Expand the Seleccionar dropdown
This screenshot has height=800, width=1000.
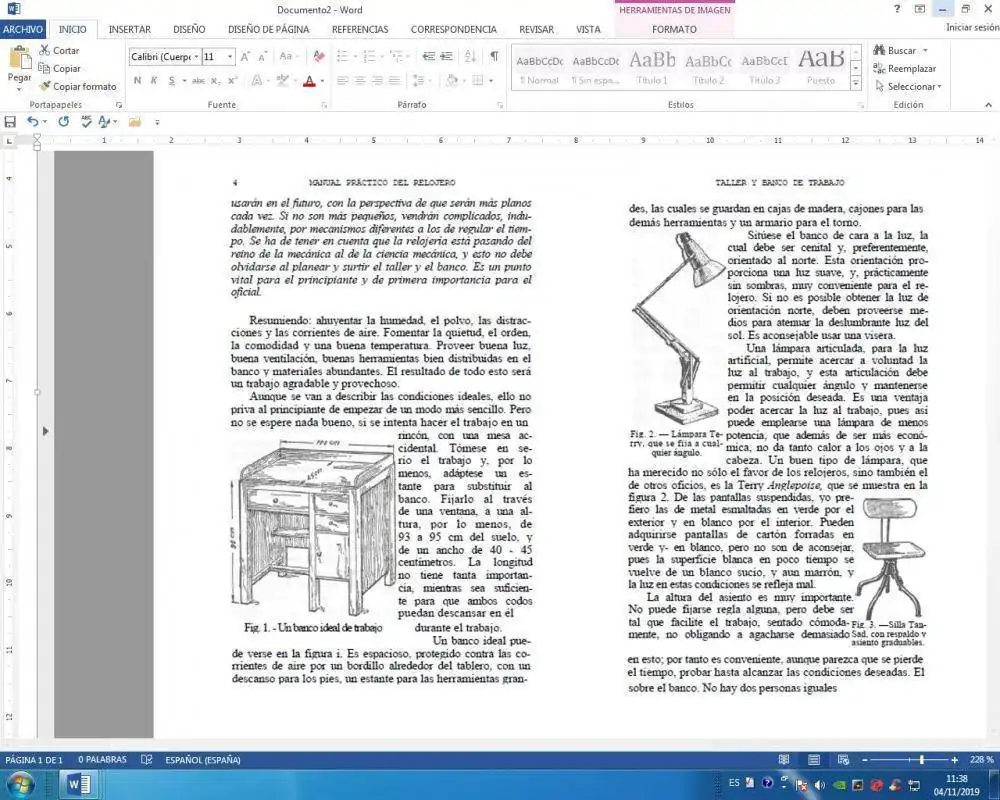[939, 87]
